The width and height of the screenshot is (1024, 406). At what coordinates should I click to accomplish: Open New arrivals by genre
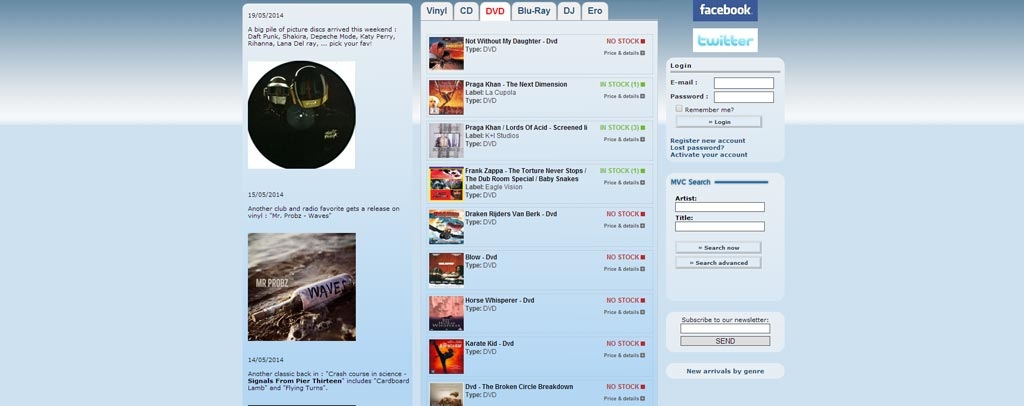pyautogui.click(x=725, y=371)
